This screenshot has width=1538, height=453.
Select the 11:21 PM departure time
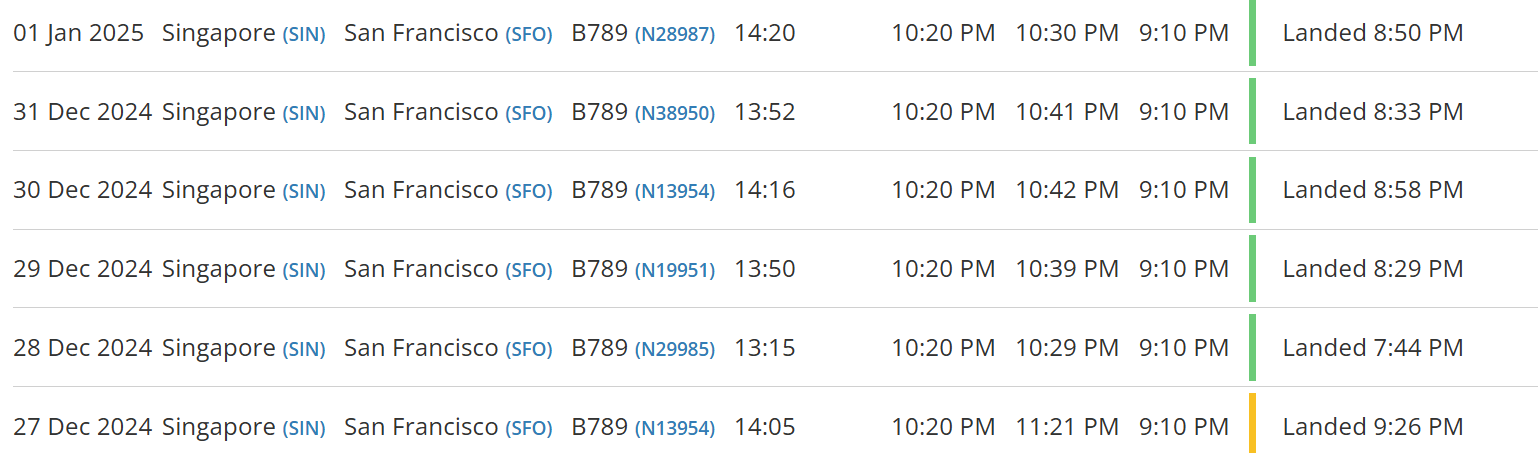point(1067,427)
